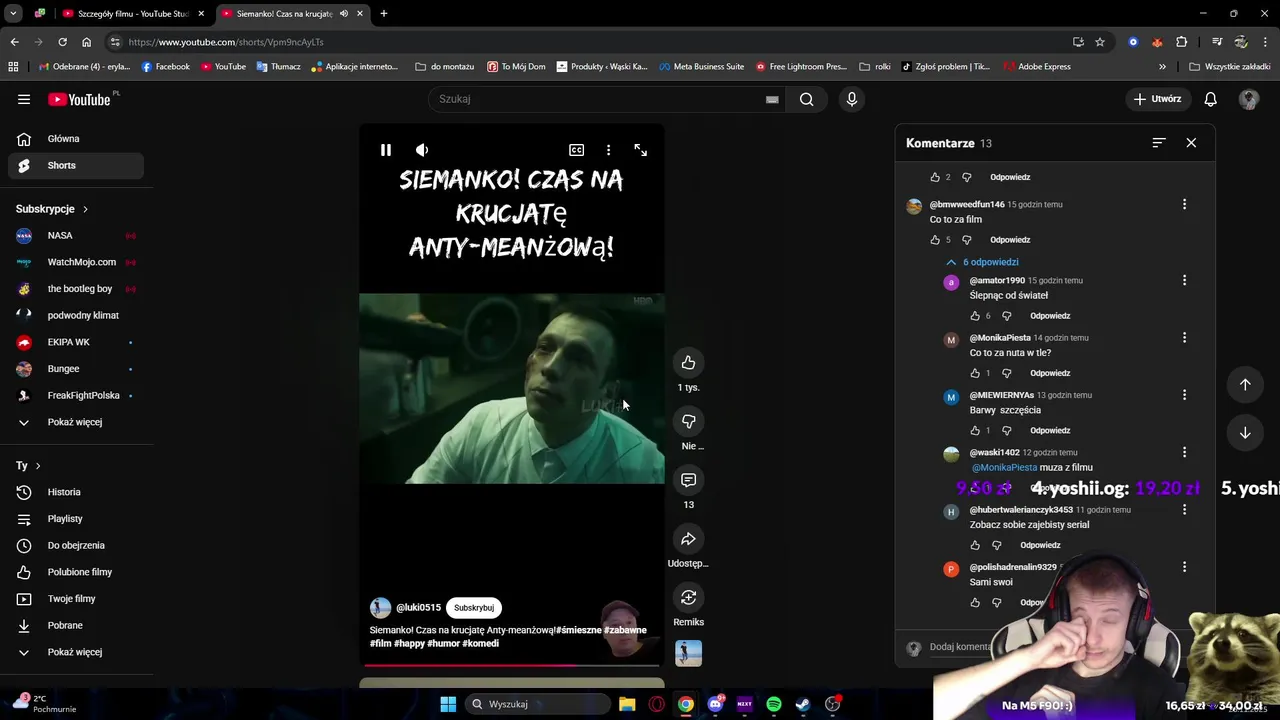Mute the Shorts video volume
Image resolution: width=1280 pixels, height=720 pixels.
pyautogui.click(x=422, y=150)
